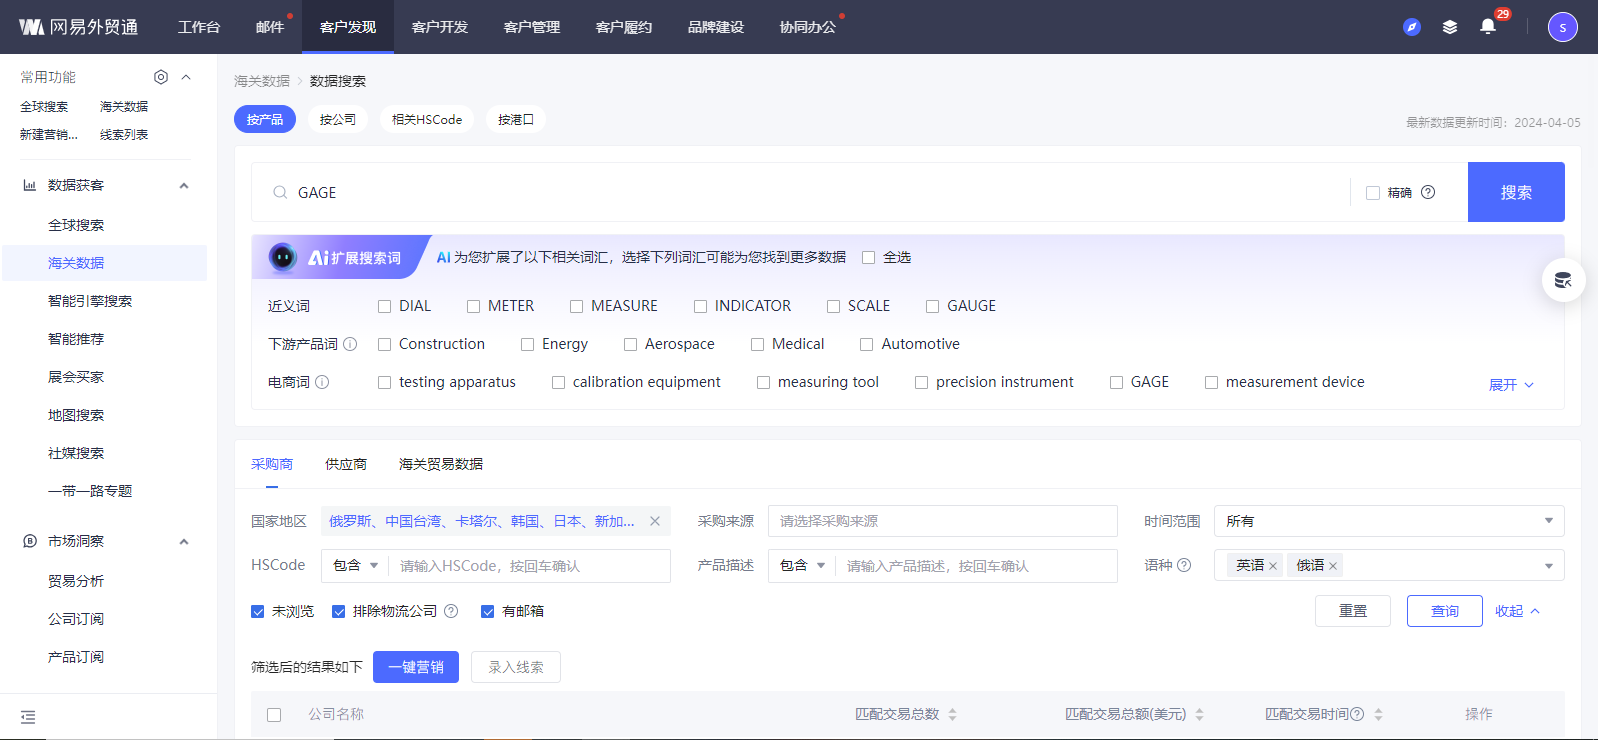1598x740 pixels.
Task: Select the 按公司 search mode
Action: [x=338, y=119]
